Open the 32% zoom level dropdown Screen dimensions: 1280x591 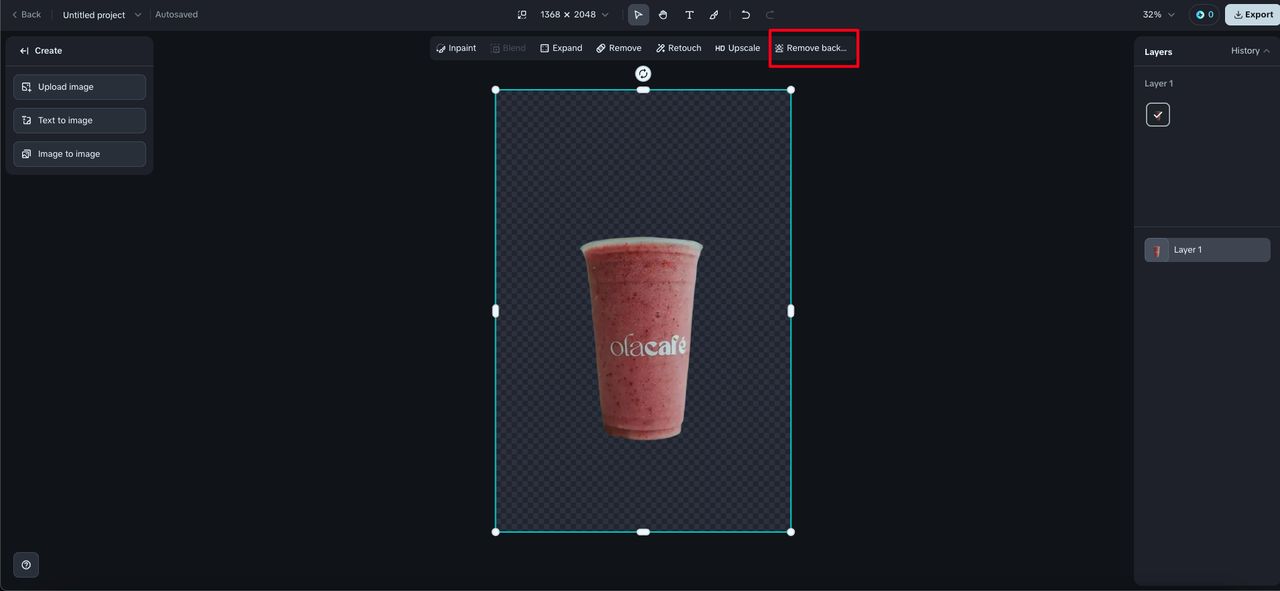pos(1159,15)
